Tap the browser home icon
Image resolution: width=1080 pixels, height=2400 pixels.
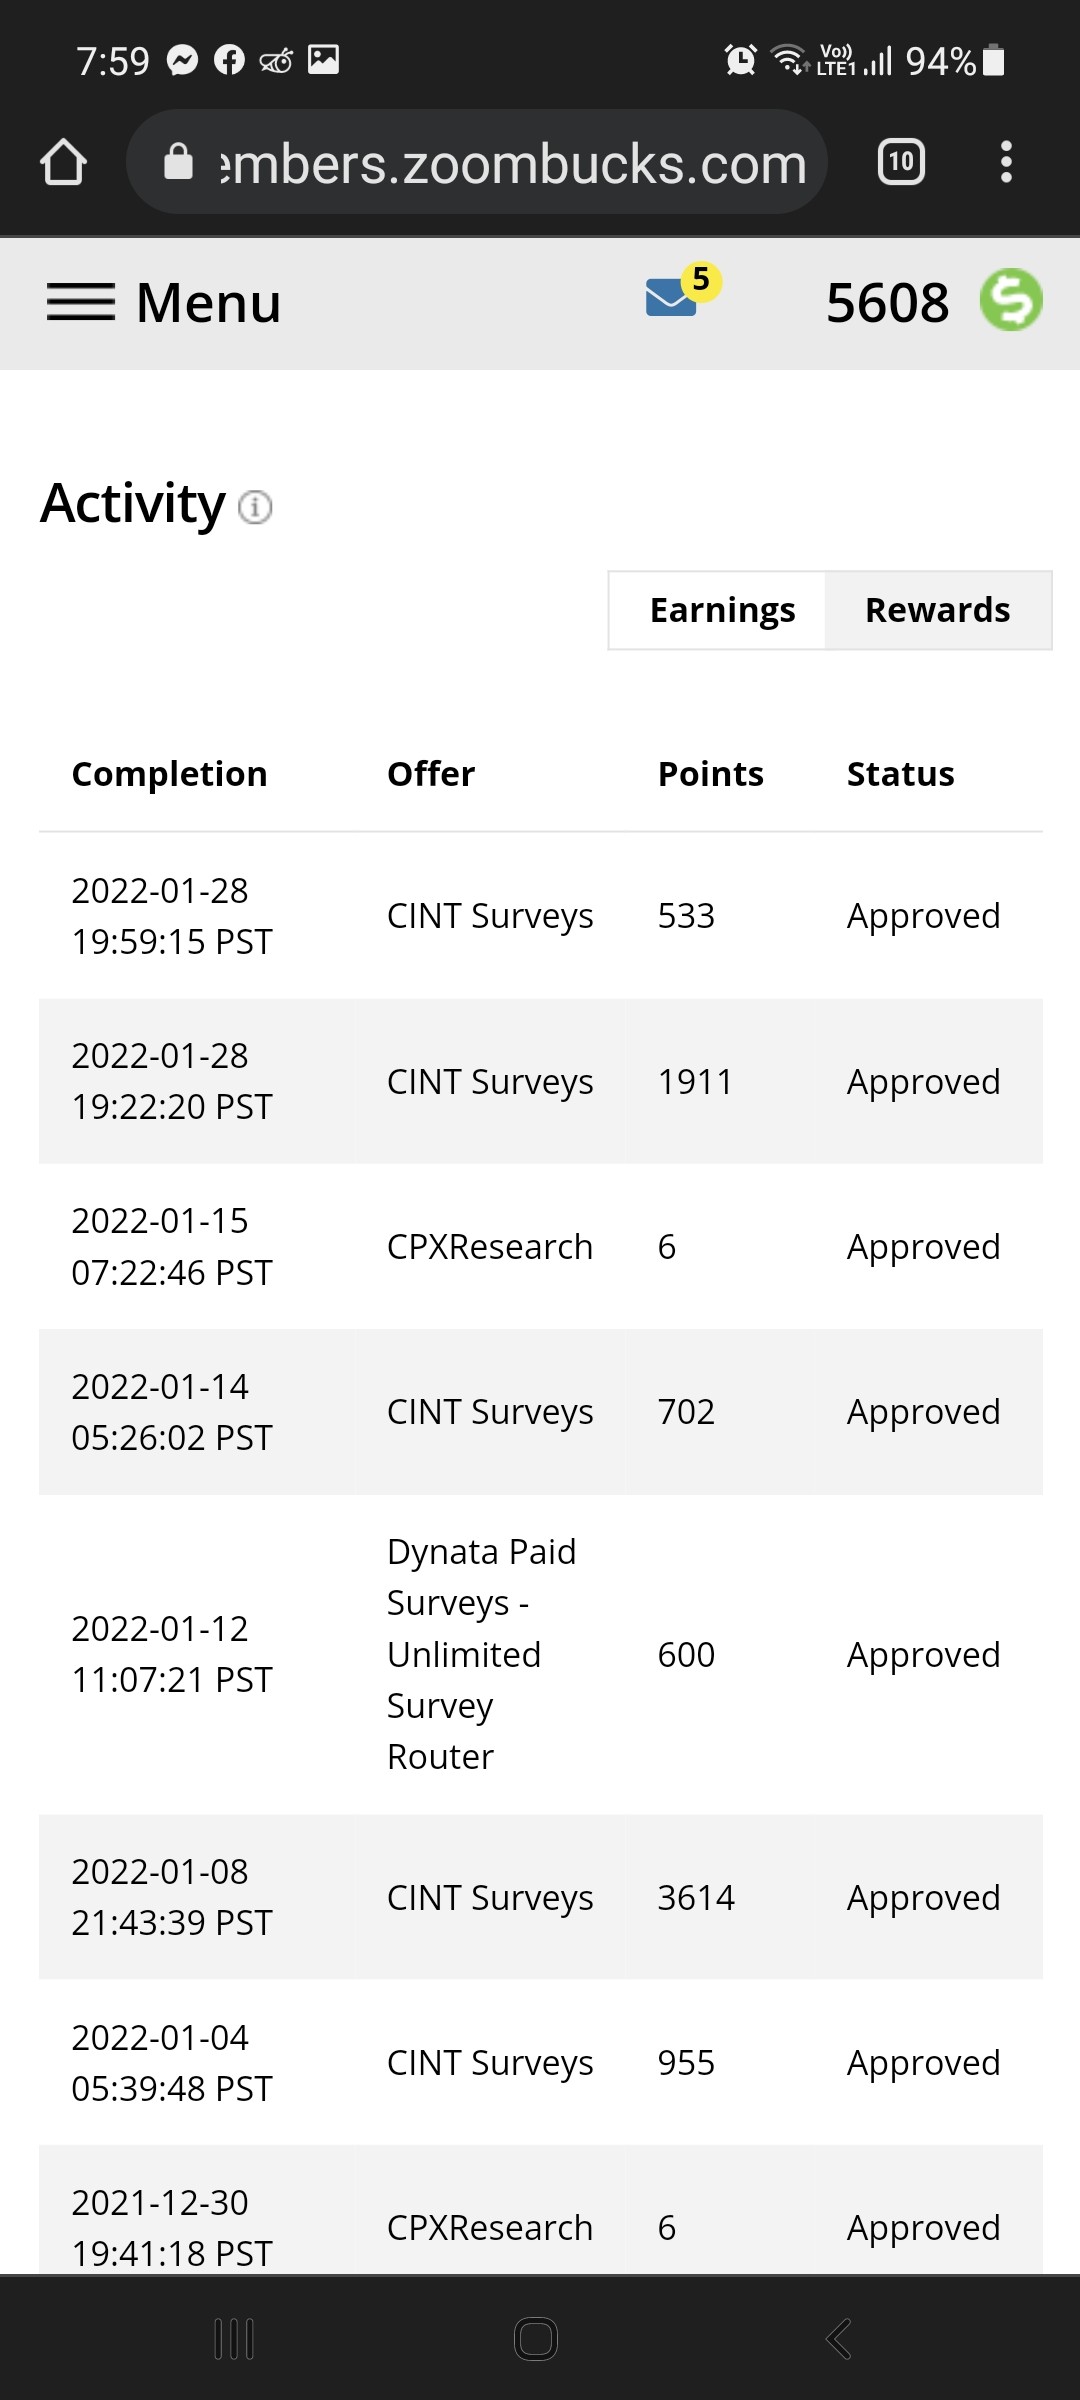63,162
